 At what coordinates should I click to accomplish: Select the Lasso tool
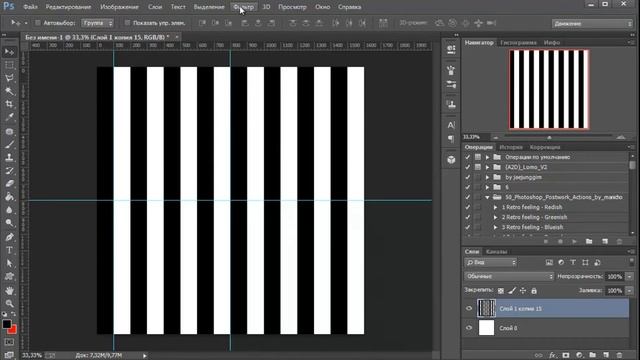[9, 78]
